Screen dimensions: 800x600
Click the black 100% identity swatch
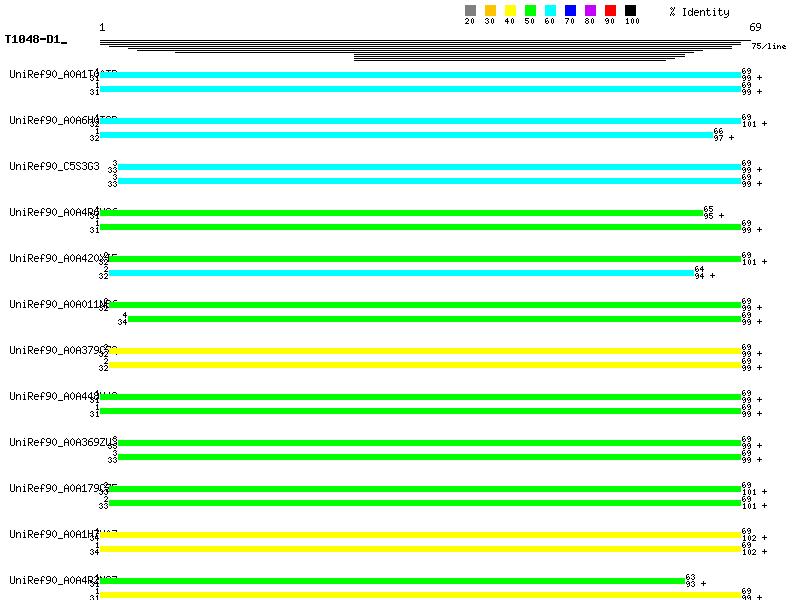[630, 11]
